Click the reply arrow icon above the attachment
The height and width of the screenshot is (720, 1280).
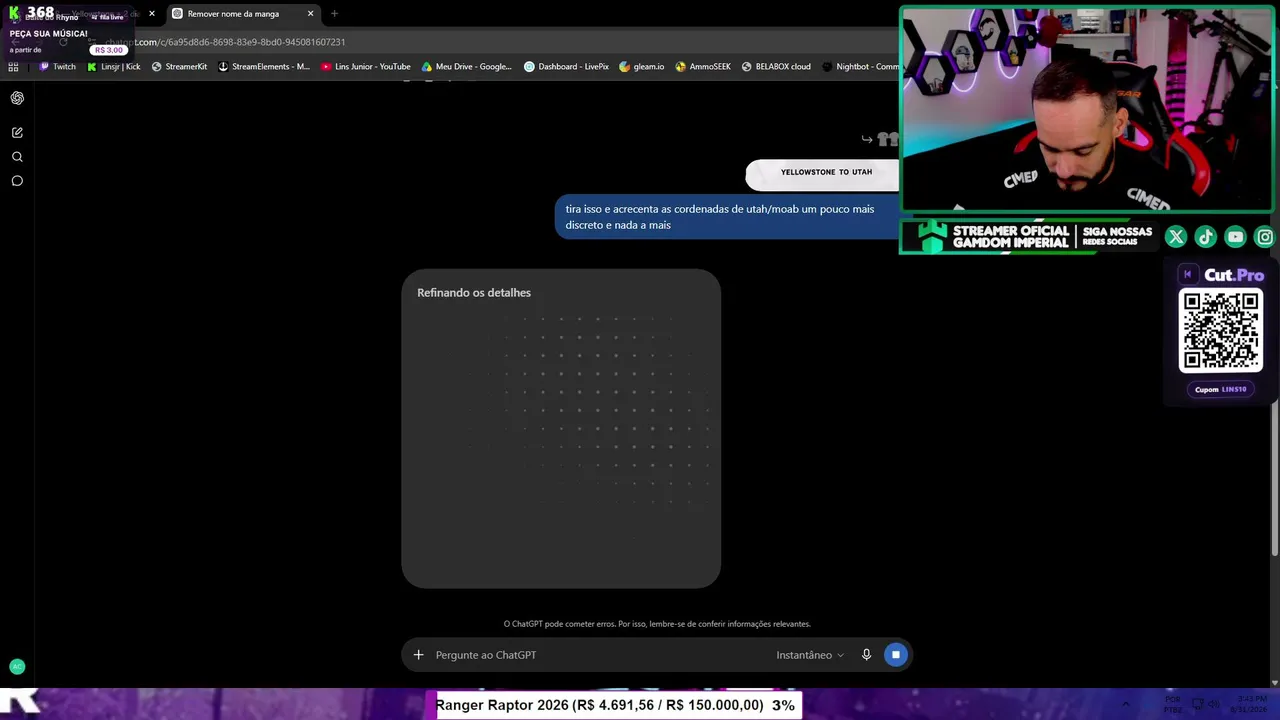(867, 139)
